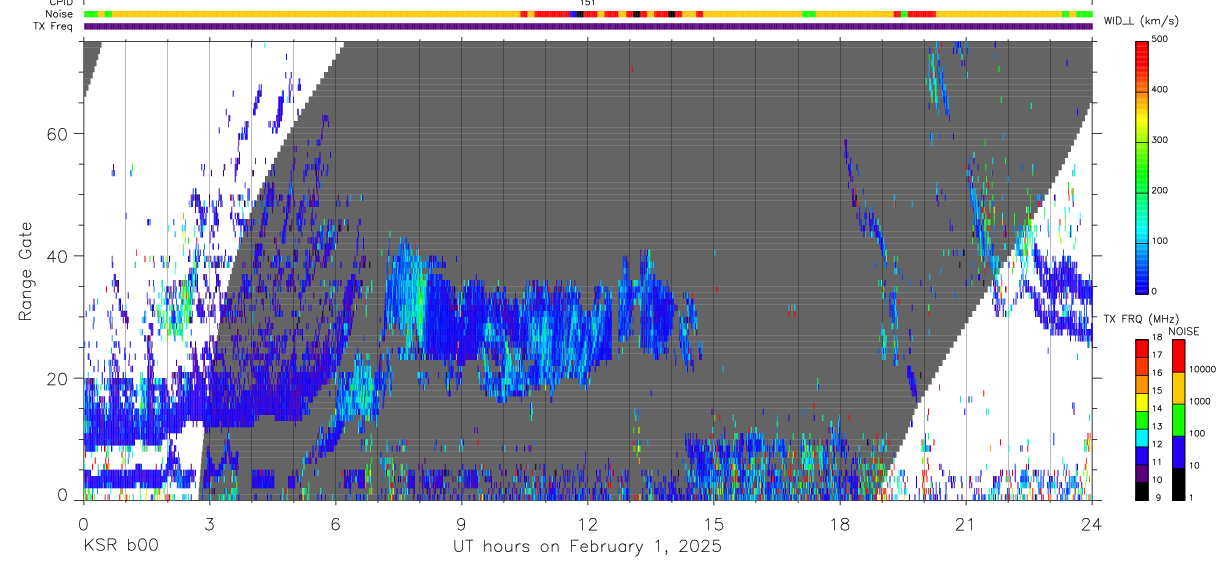
Task: Click the '9' tick under the TX FRQ legend
Action: click(1159, 498)
